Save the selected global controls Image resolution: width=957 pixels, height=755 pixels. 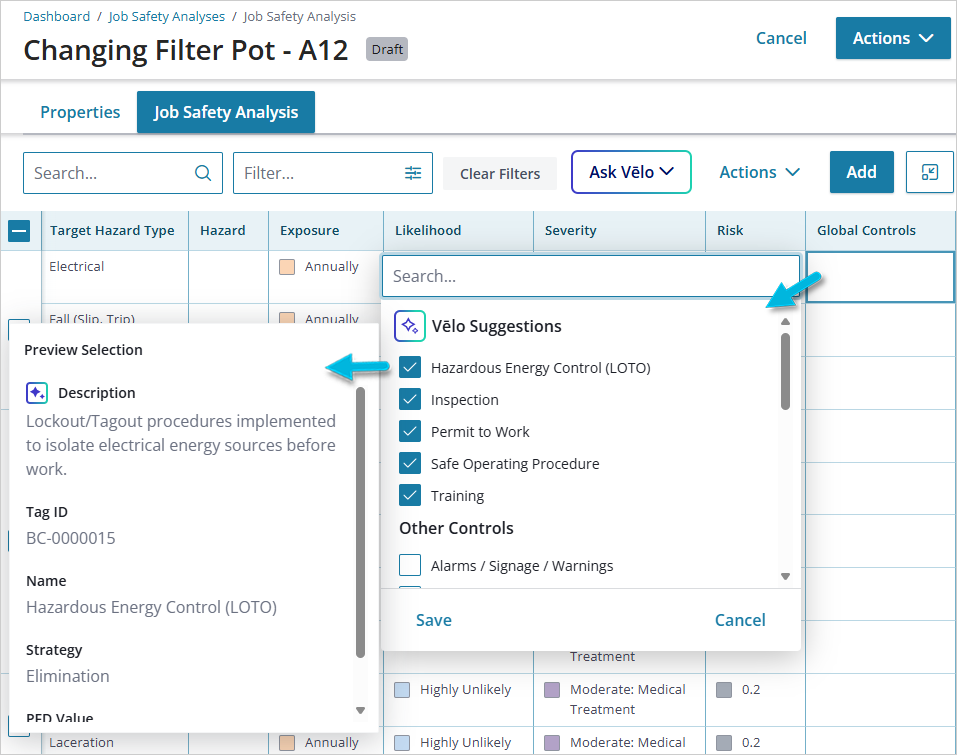434,620
